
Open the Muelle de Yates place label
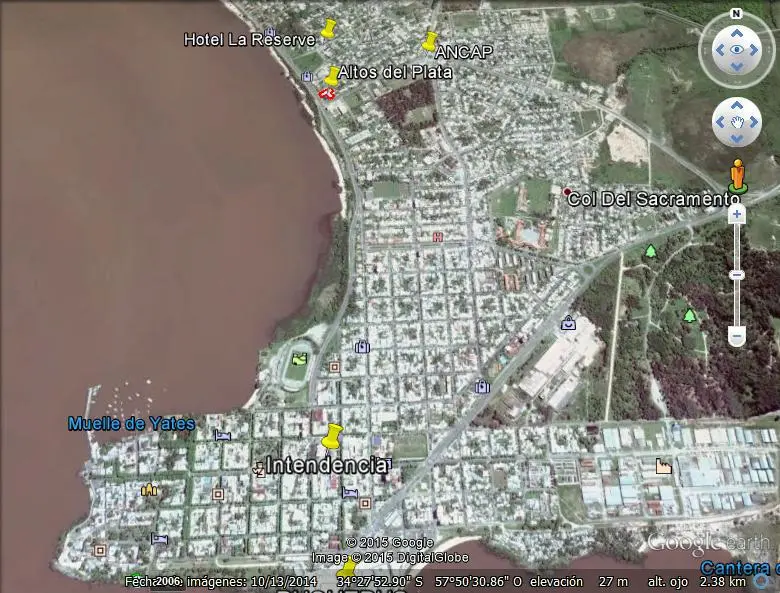131,424
